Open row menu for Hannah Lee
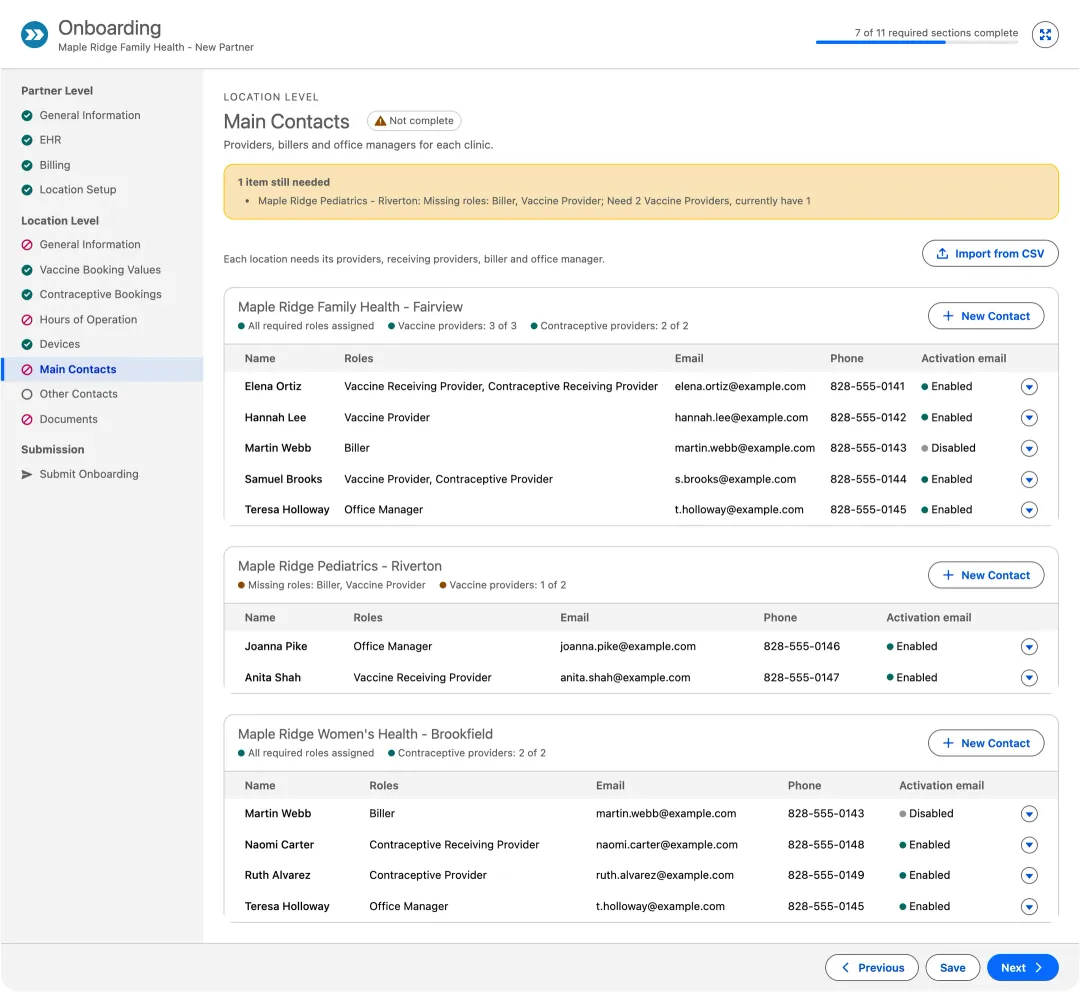 [x=1029, y=417]
